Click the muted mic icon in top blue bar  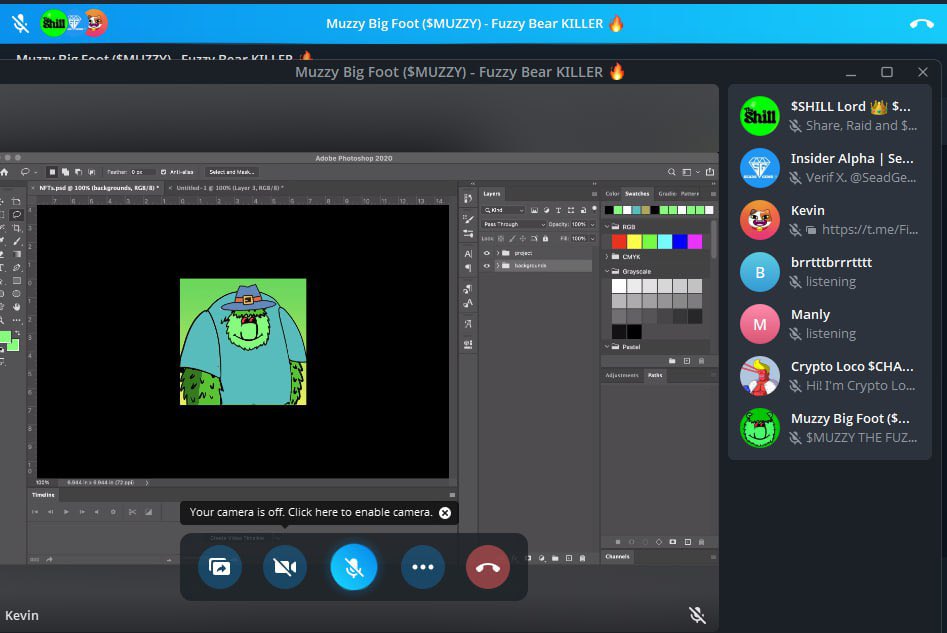click(21, 24)
